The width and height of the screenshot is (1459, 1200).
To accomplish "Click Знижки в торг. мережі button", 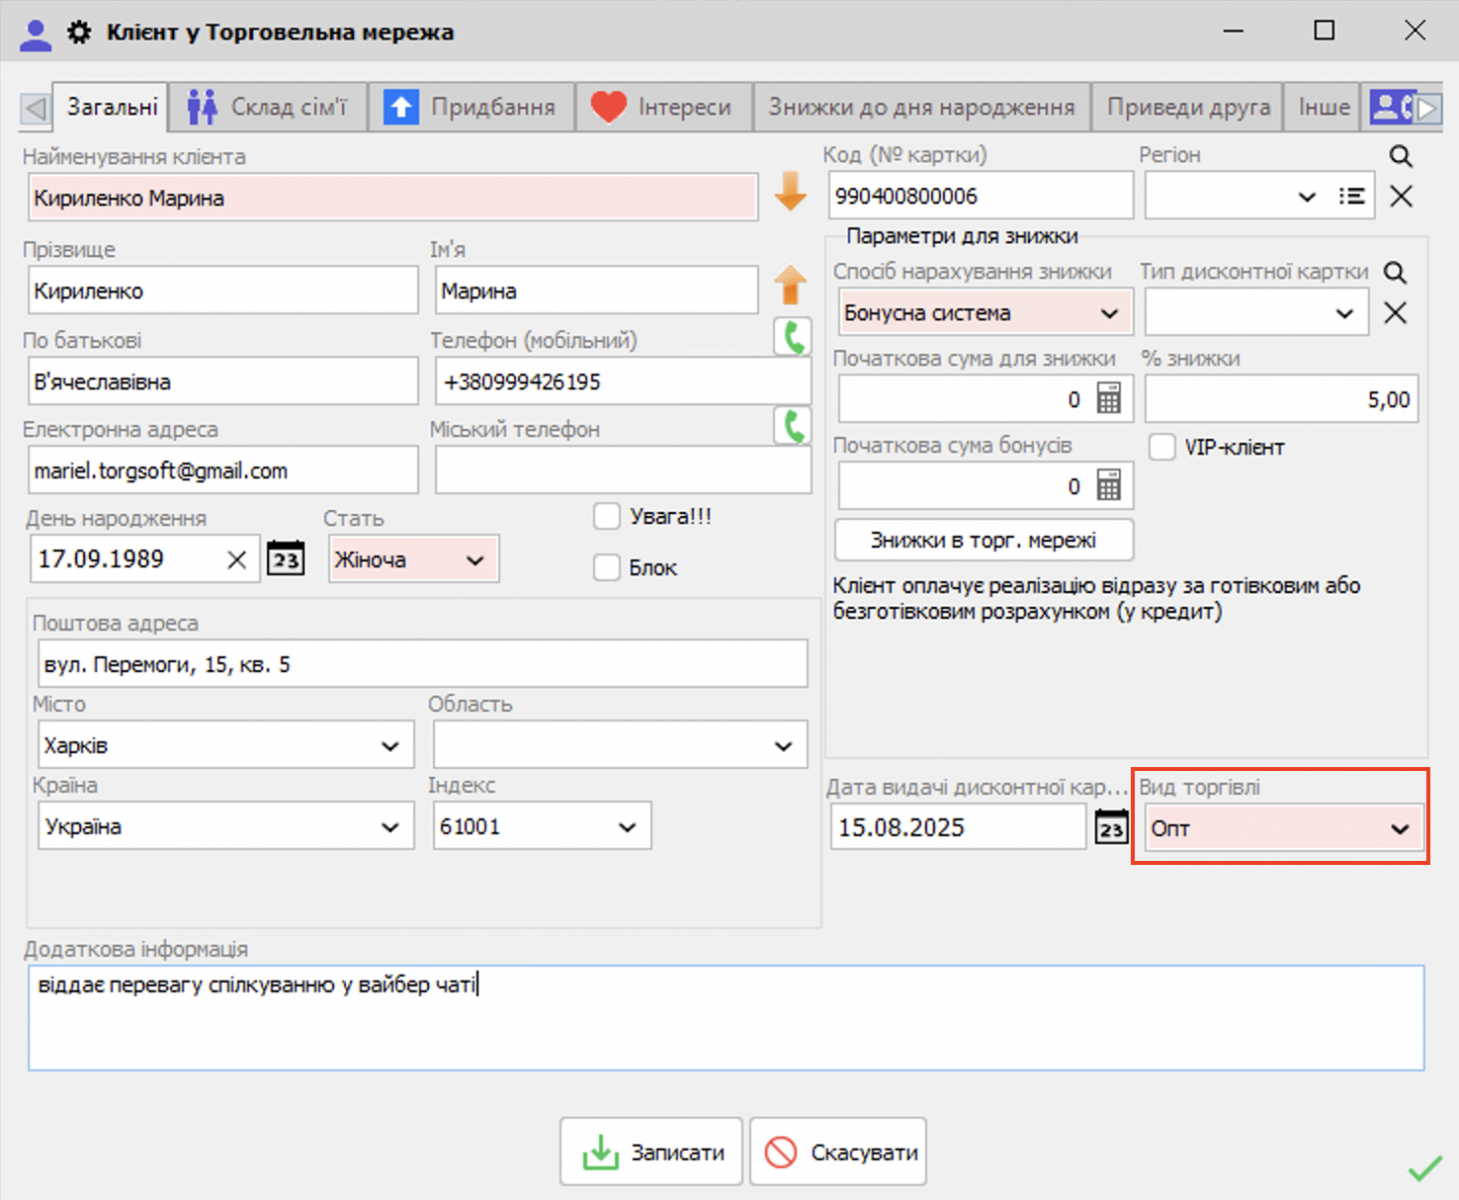I will pos(983,540).
